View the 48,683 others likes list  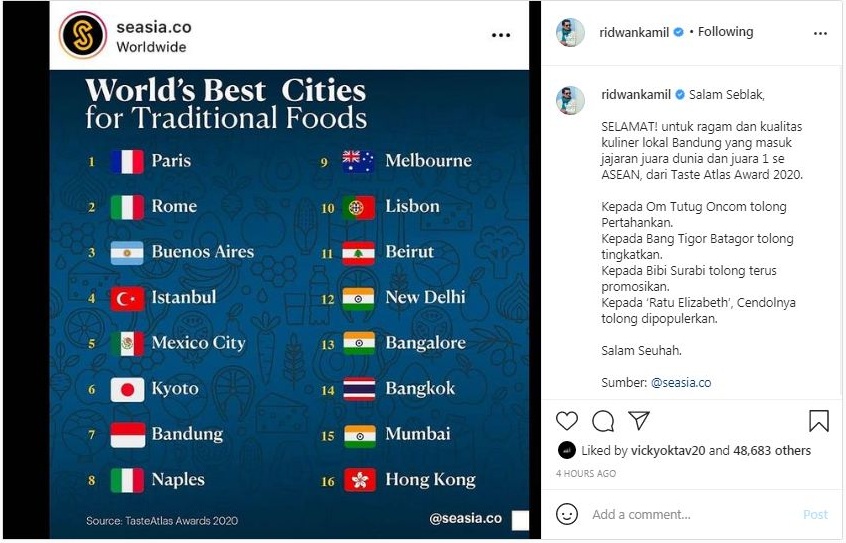click(x=770, y=451)
